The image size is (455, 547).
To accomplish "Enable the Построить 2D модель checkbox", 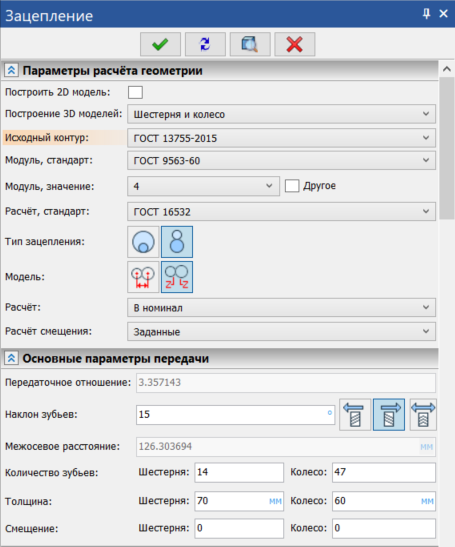I will [x=135, y=92].
